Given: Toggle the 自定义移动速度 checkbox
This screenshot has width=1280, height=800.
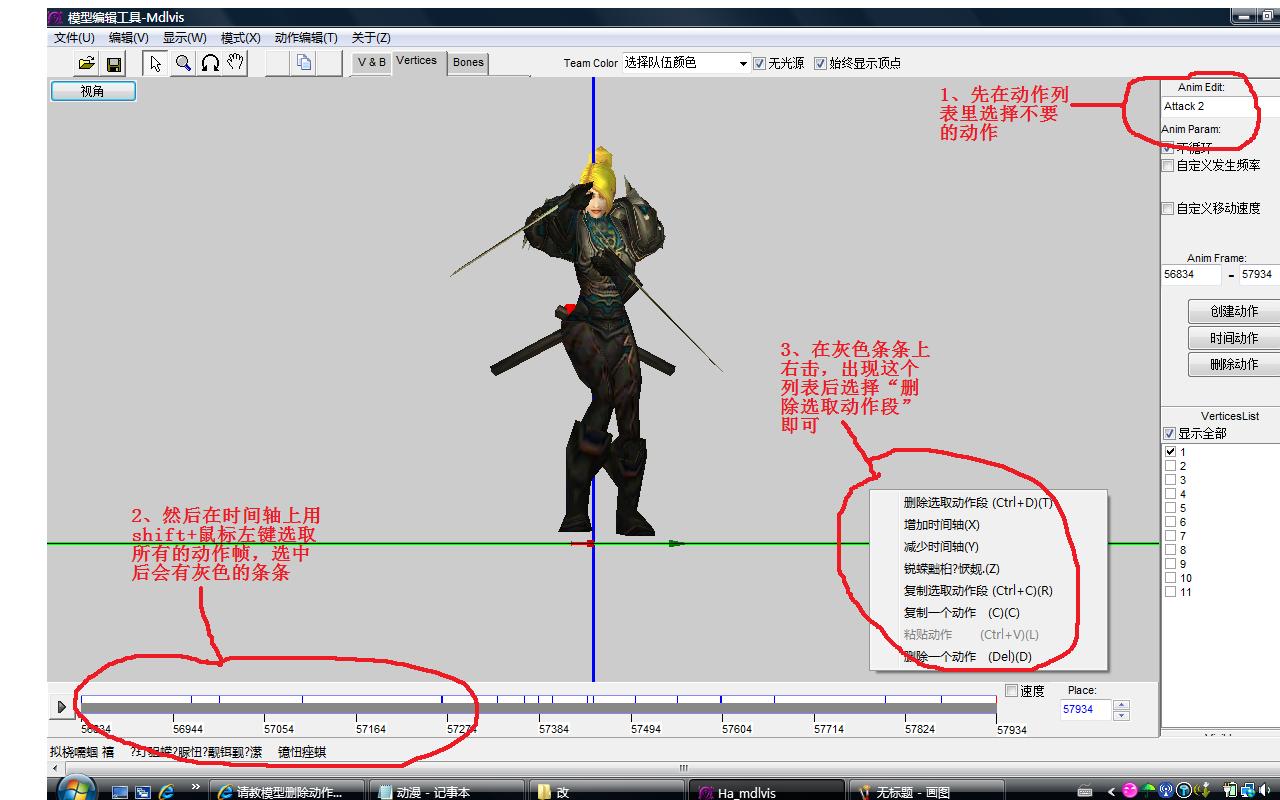Looking at the screenshot, I should point(1167,209).
